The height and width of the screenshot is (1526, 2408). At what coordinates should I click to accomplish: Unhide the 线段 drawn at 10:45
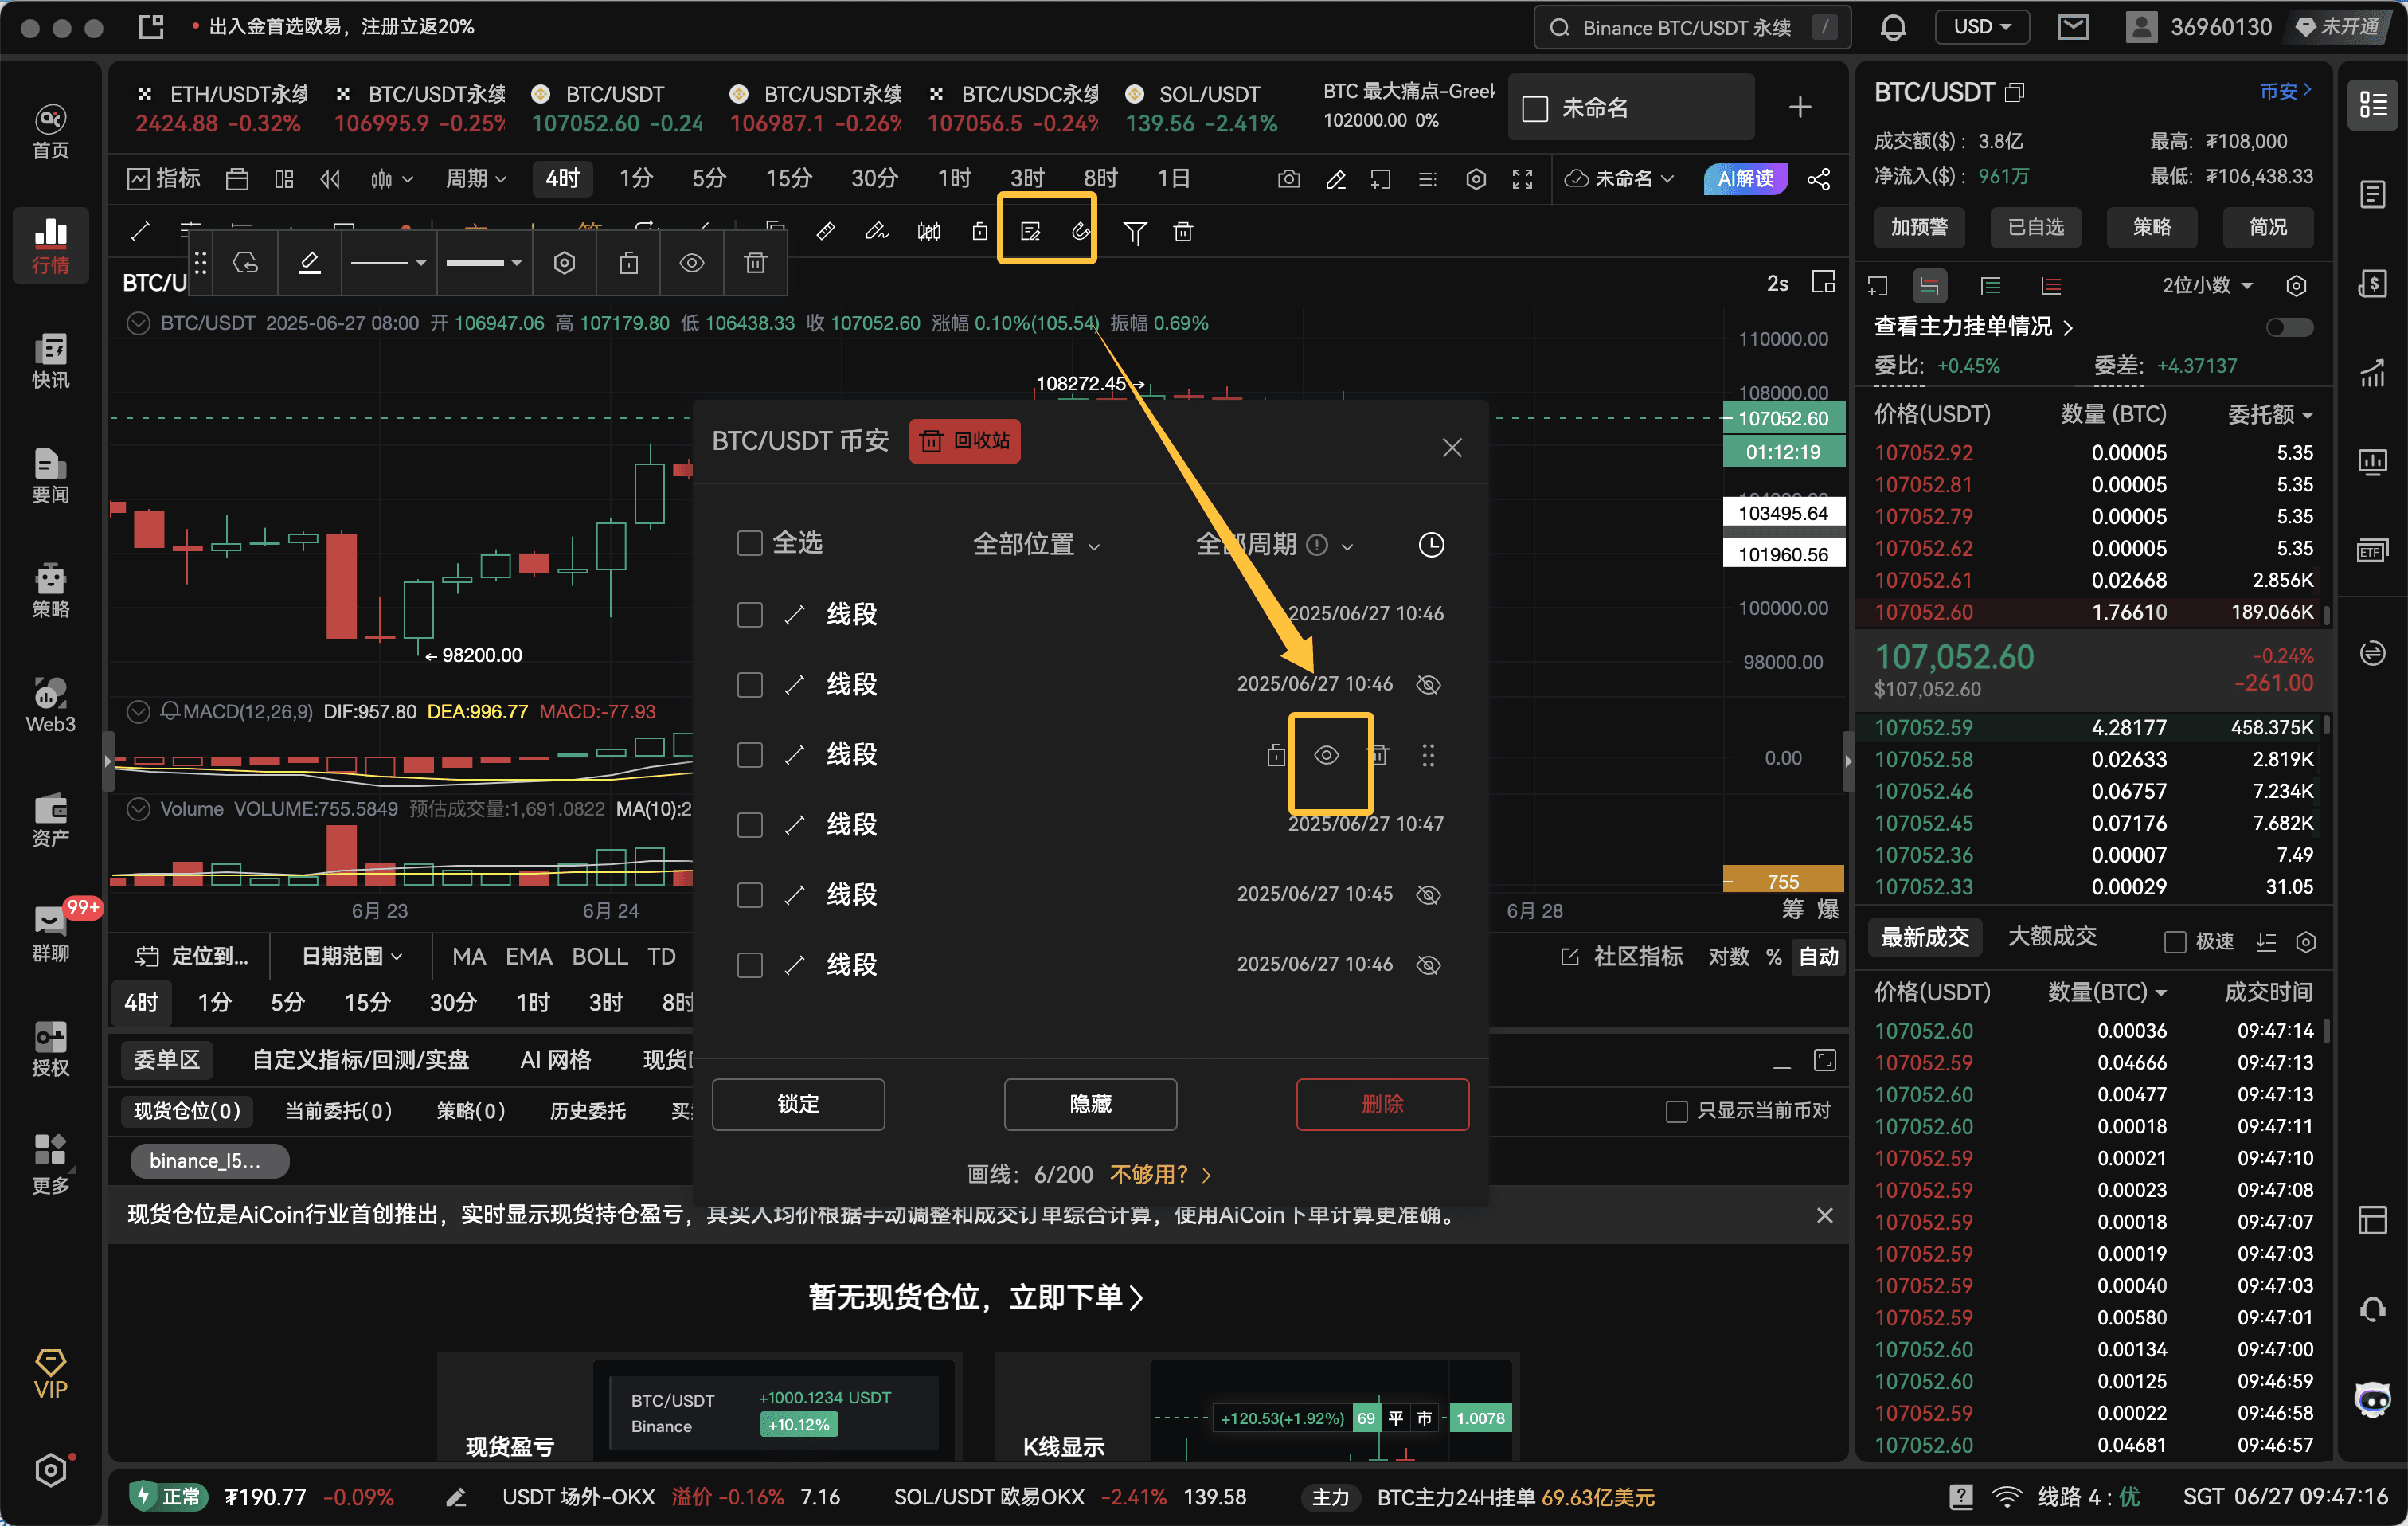click(1429, 895)
